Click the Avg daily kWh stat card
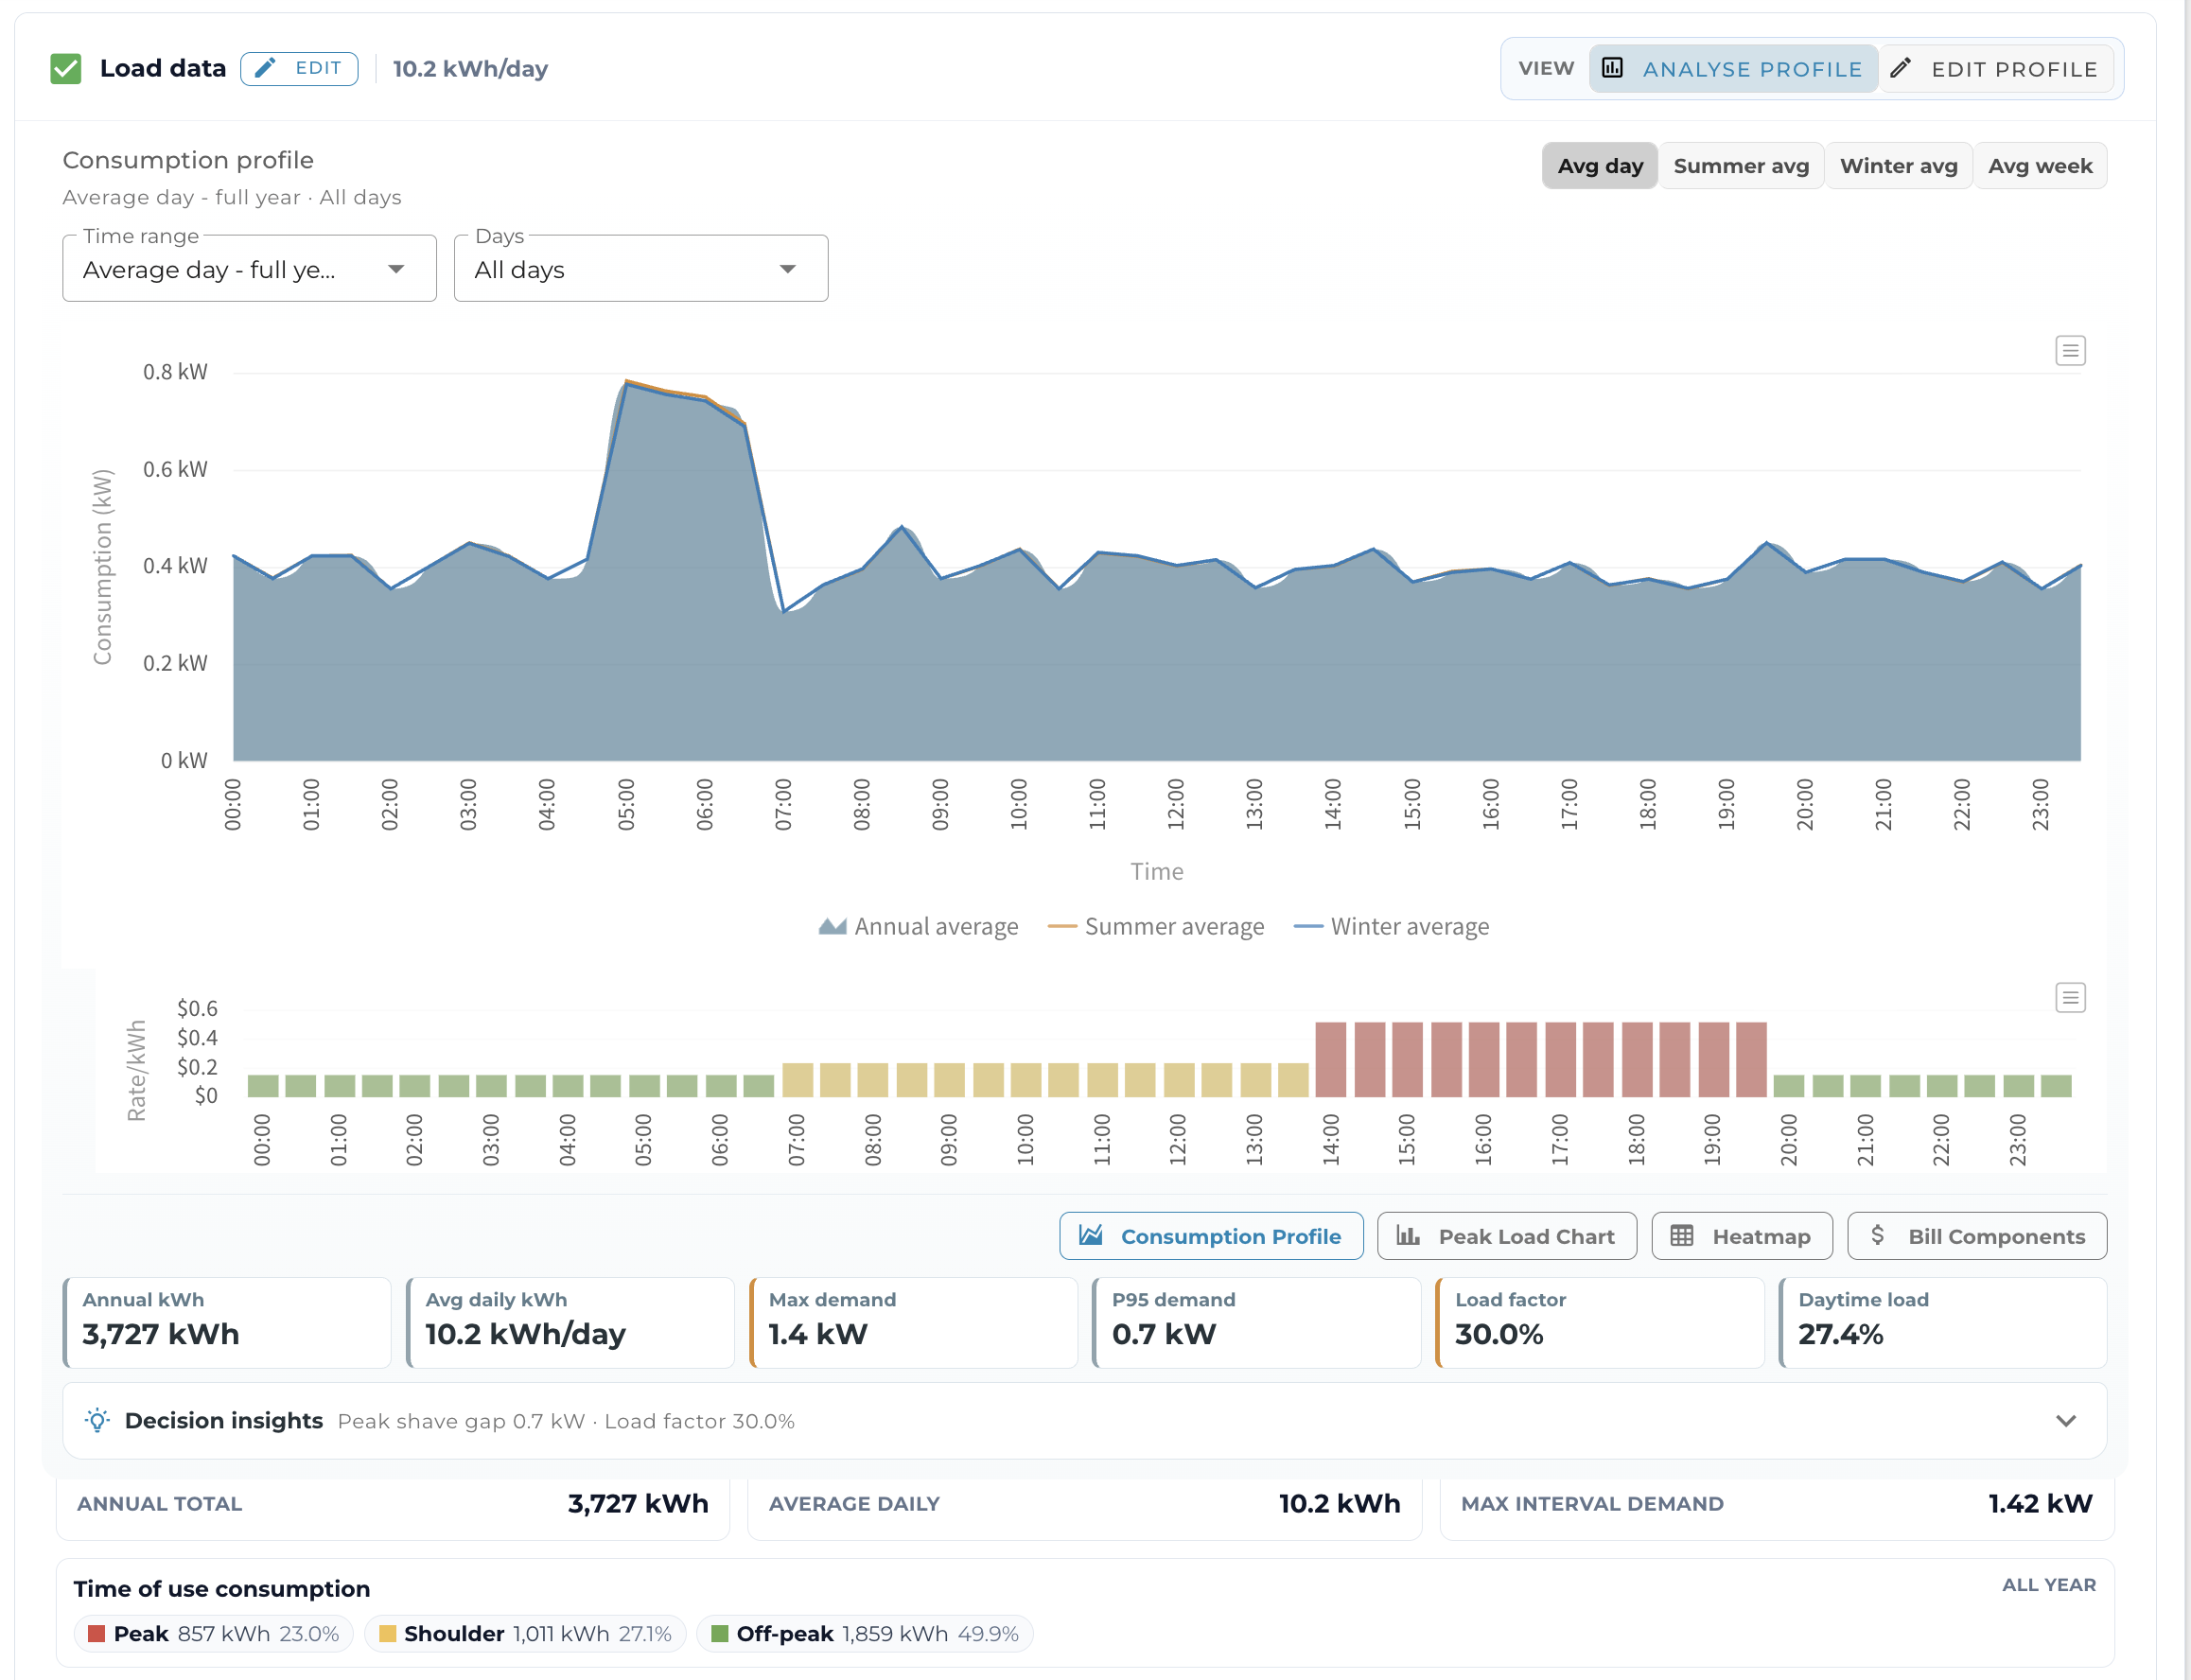This screenshot has height=1680, width=2191. [x=570, y=1322]
